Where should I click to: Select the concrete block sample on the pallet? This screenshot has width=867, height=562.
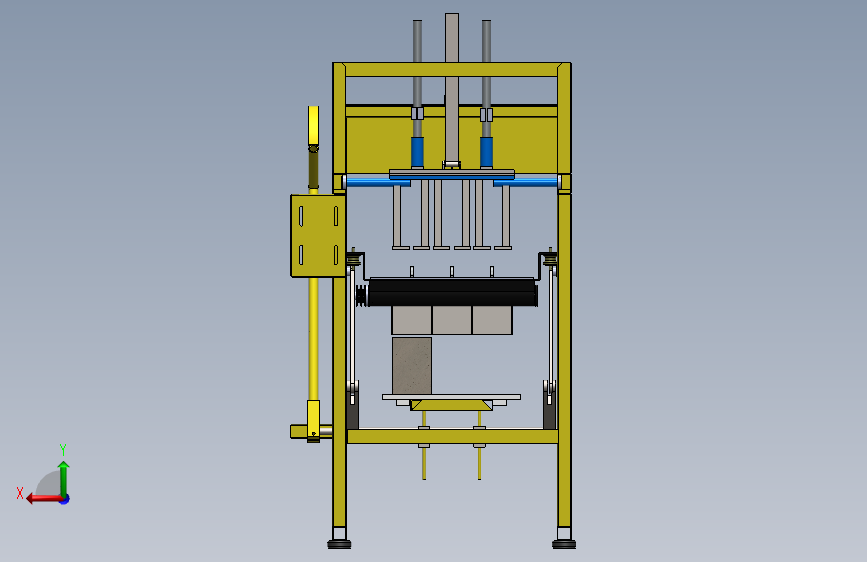(x=412, y=366)
